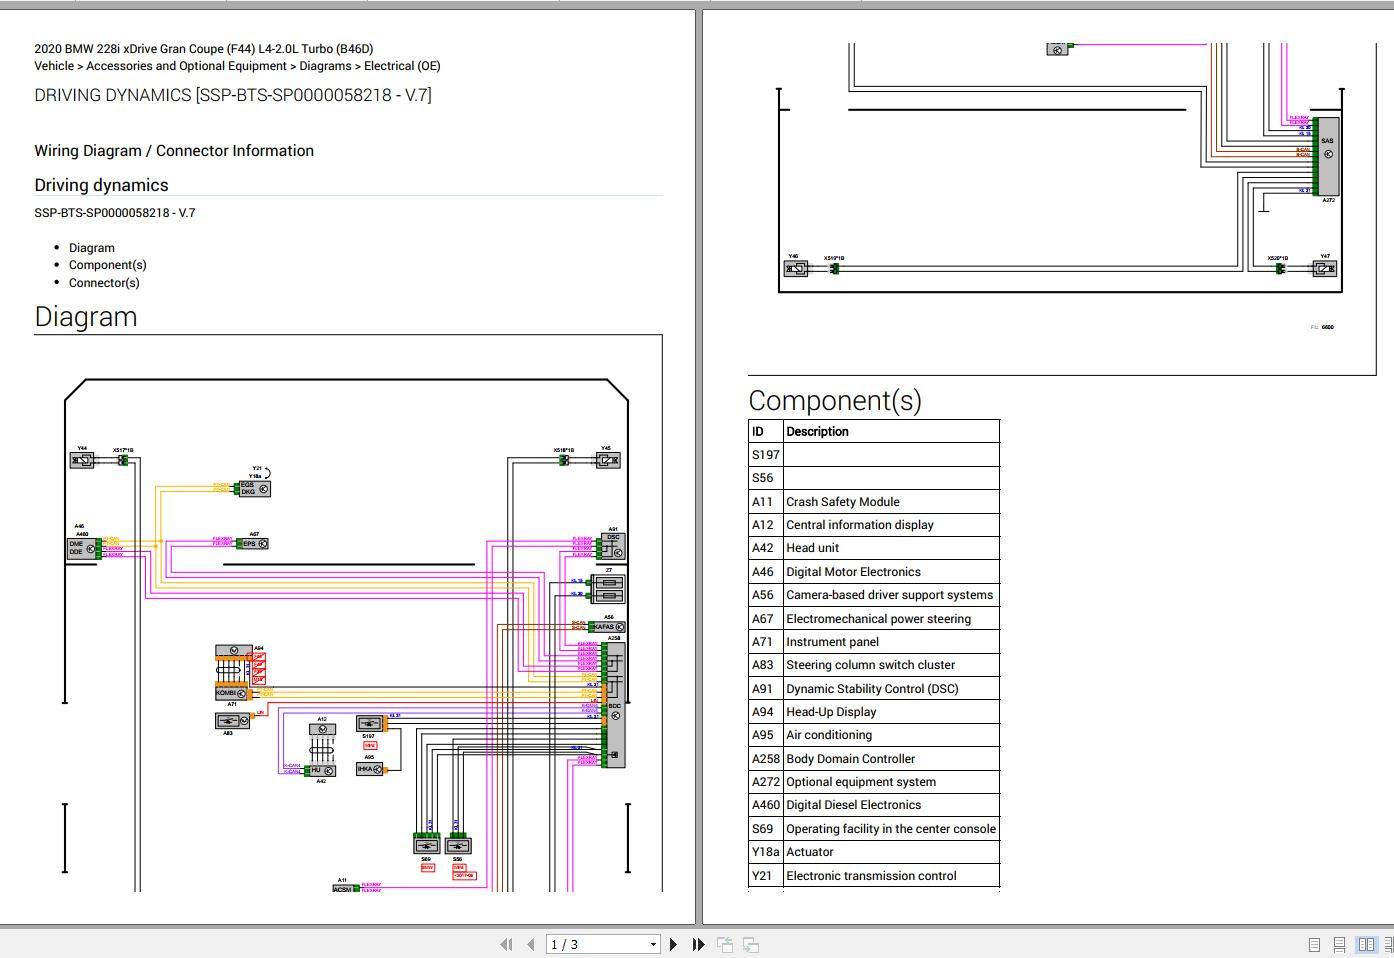Click "Camera-based driver support systems" cell
Viewport: 1394px width, 958px height.
tap(890, 595)
